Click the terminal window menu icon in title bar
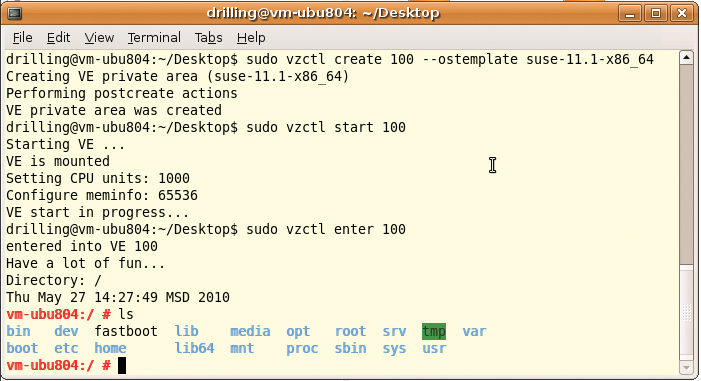The height and width of the screenshot is (381, 701). [x=15, y=13]
